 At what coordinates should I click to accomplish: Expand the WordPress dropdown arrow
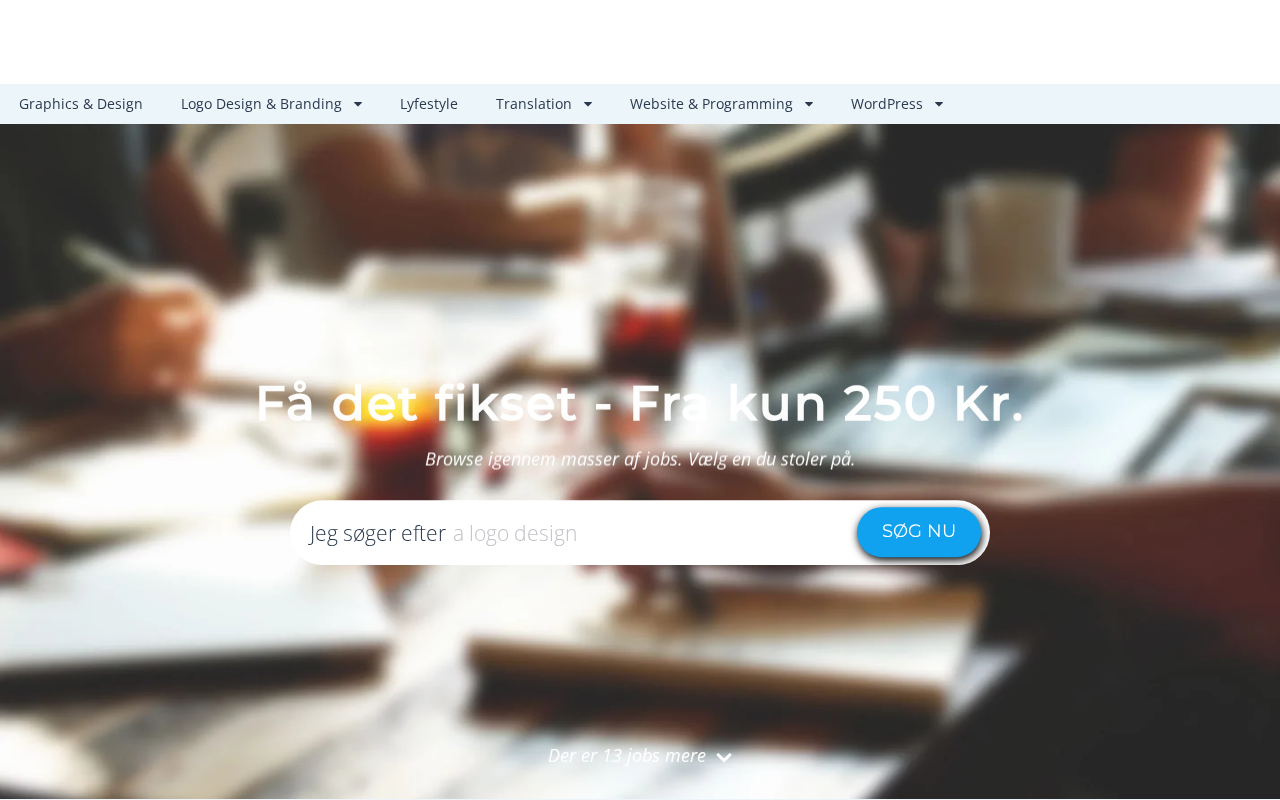coord(939,104)
